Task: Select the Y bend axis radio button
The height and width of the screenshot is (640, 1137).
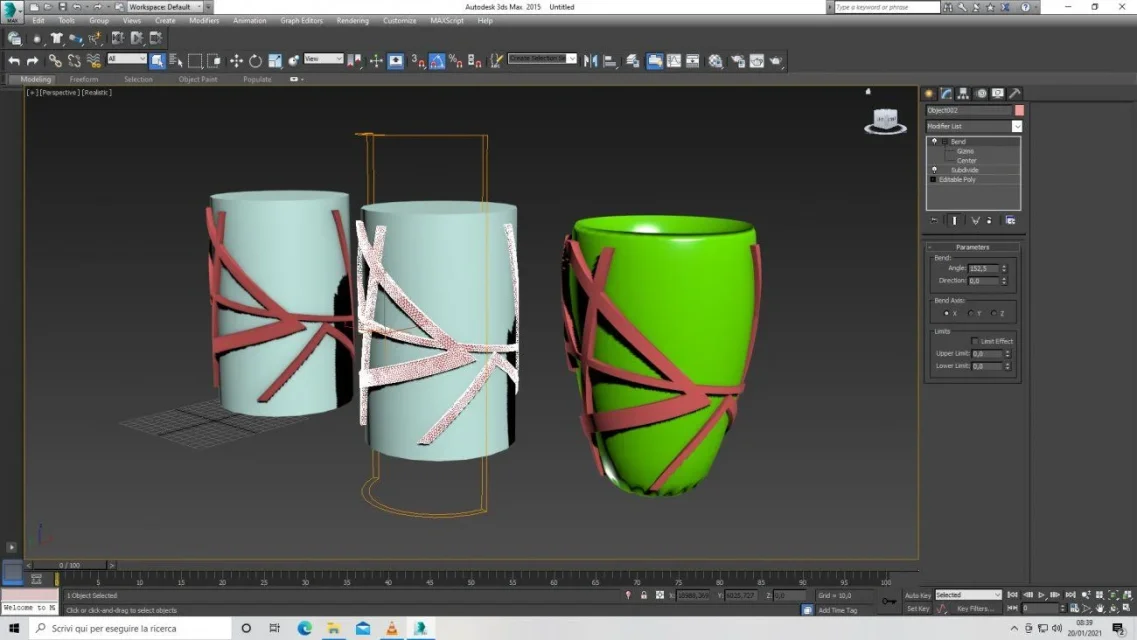Action: pos(970,313)
